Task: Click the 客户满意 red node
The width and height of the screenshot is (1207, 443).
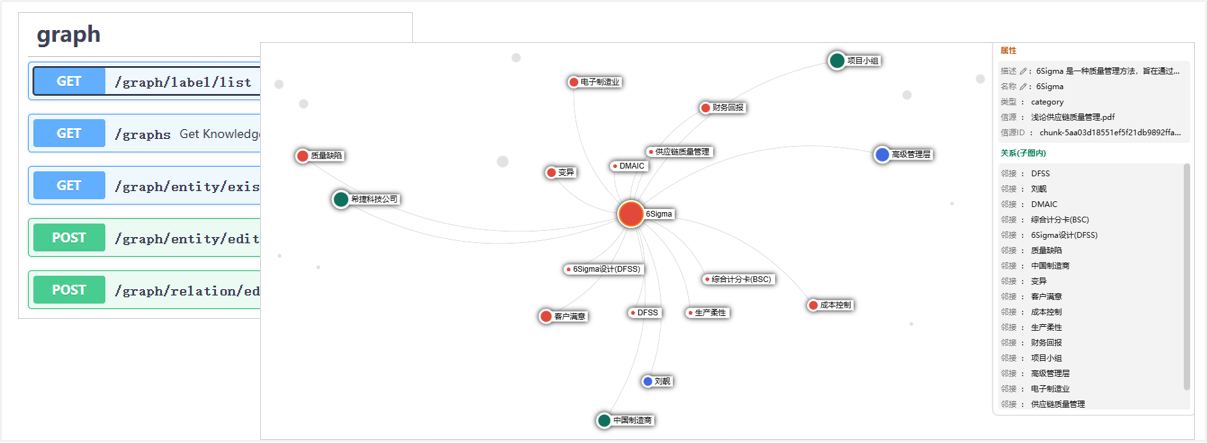Action: click(546, 316)
